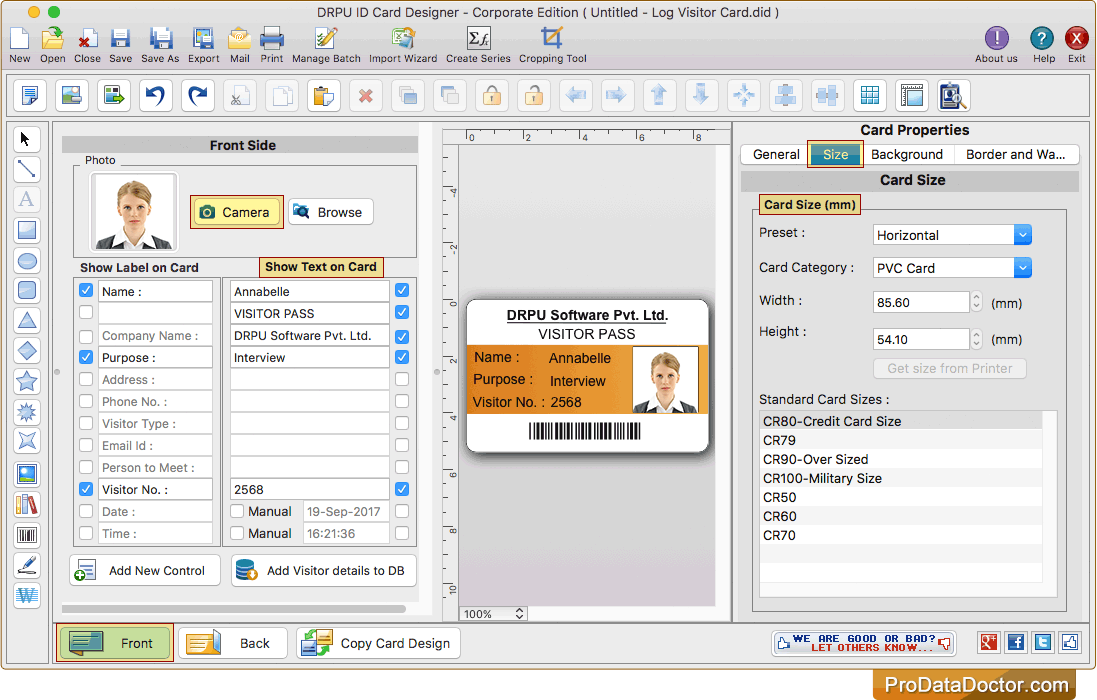Toggle the grid view icon

click(870, 95)
